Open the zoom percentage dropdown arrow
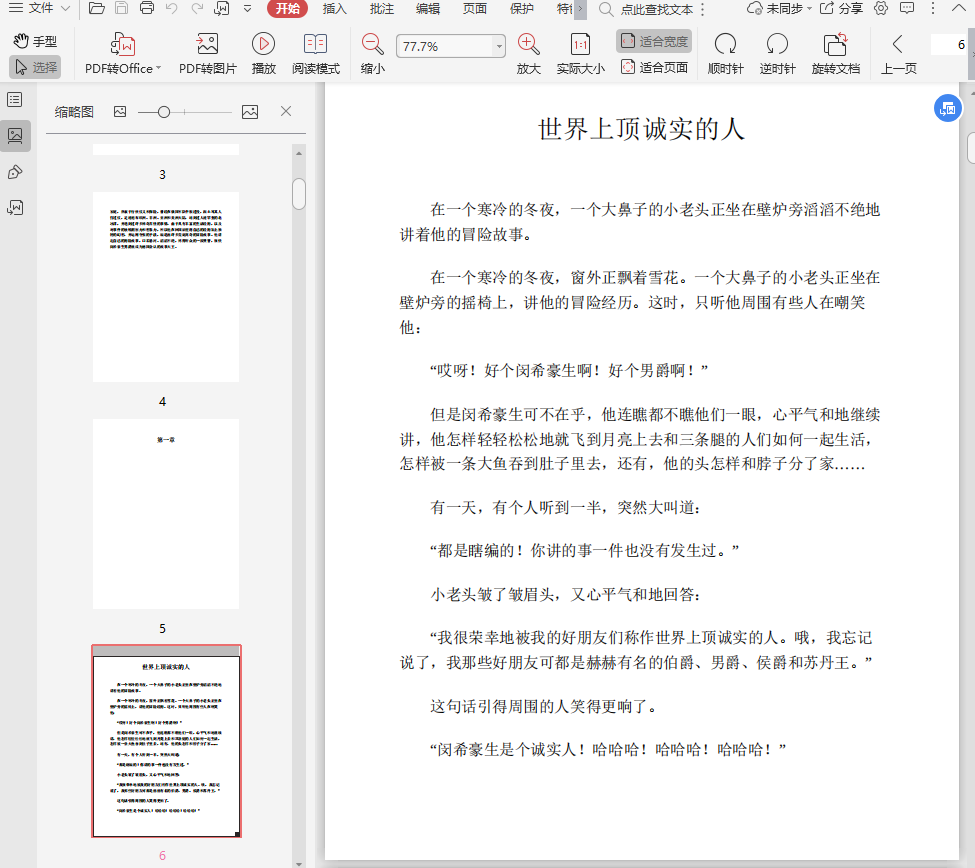Viewport: 975px width, 868px height. (x=499, y=46)
